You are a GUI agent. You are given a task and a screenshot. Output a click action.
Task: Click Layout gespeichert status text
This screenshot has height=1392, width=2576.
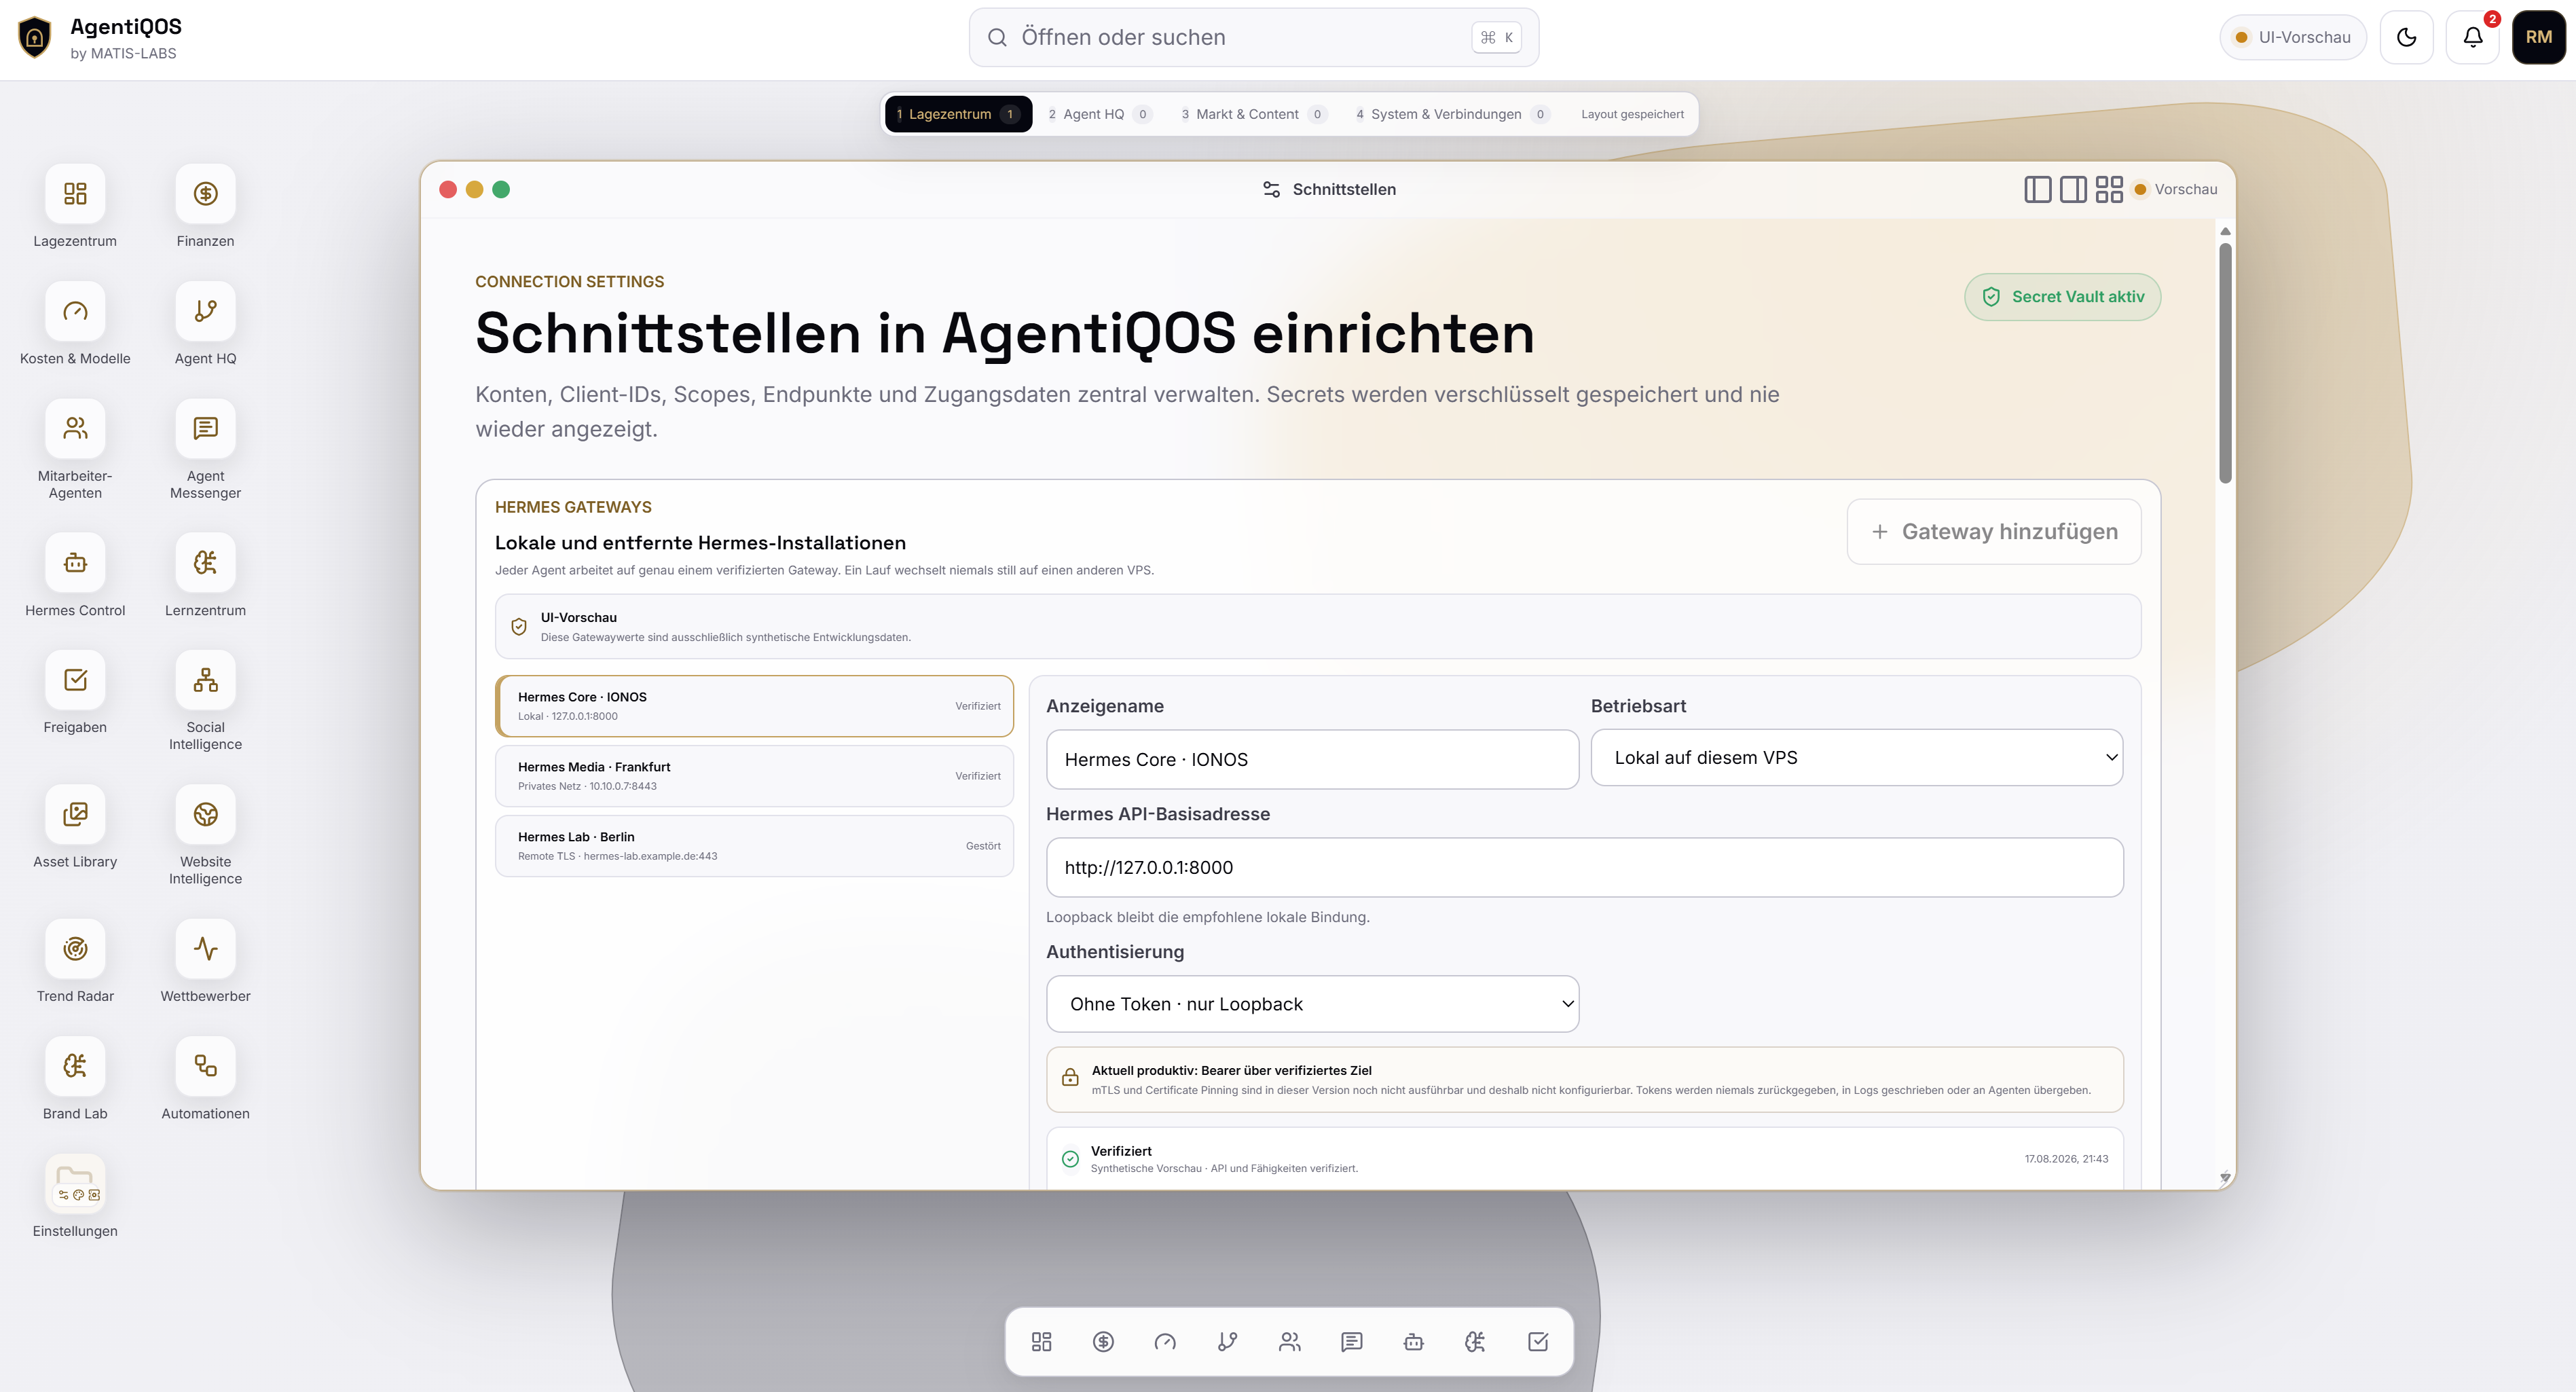[1632, 114]
